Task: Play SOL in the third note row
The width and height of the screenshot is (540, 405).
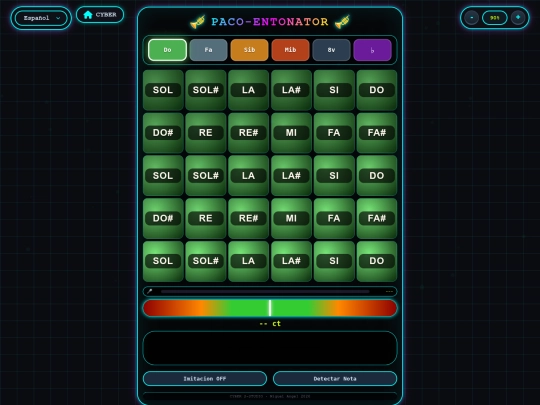Action: pyautogui.click(x=163, y=176)
